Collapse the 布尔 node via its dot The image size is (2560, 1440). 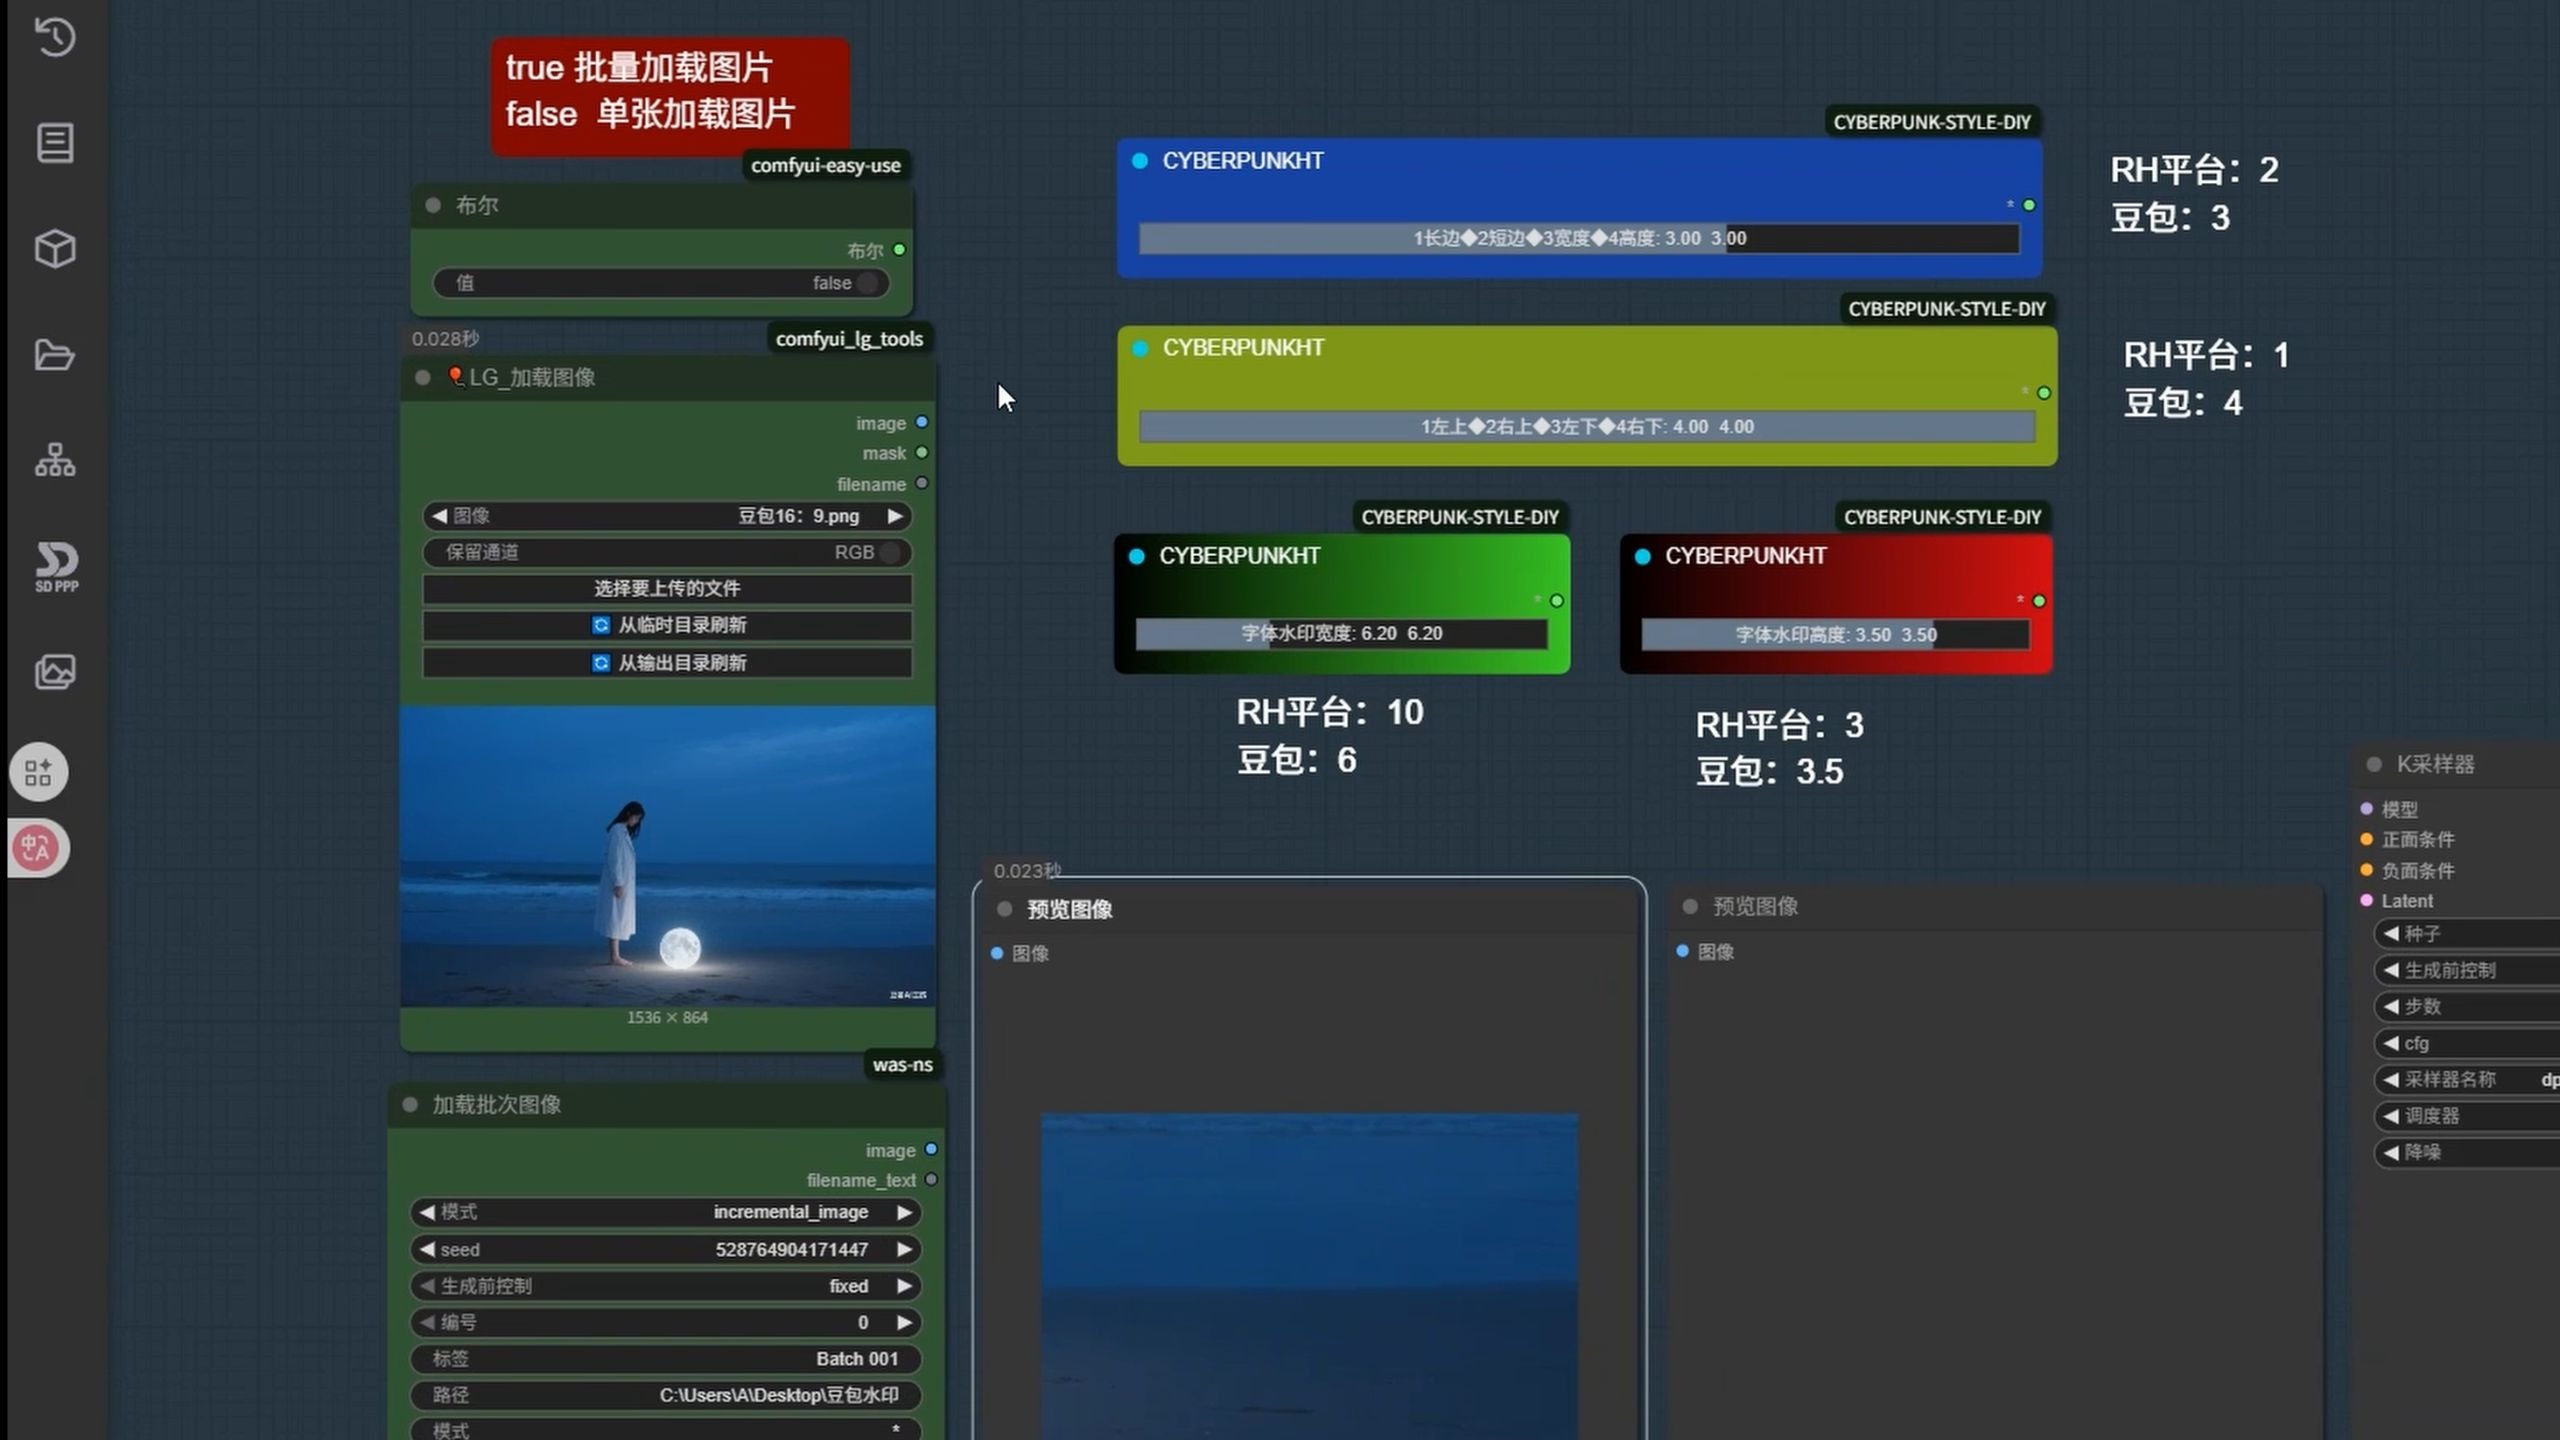tap(433, 205)
